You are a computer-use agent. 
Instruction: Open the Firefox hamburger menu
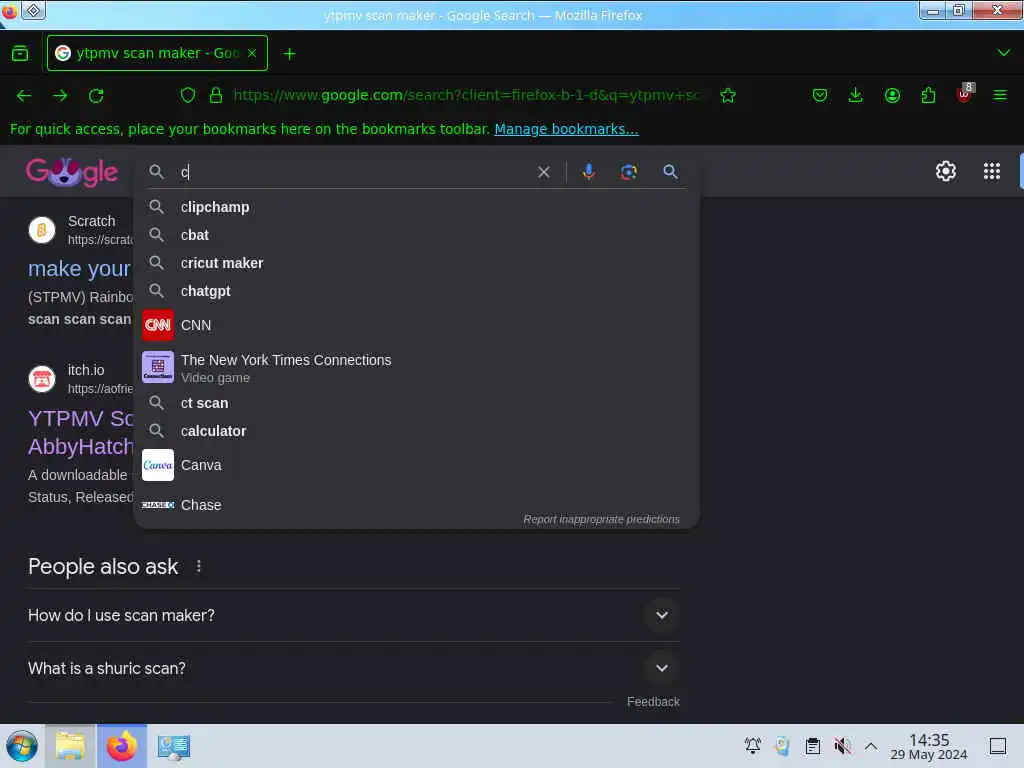click(x=1000, y=96)
